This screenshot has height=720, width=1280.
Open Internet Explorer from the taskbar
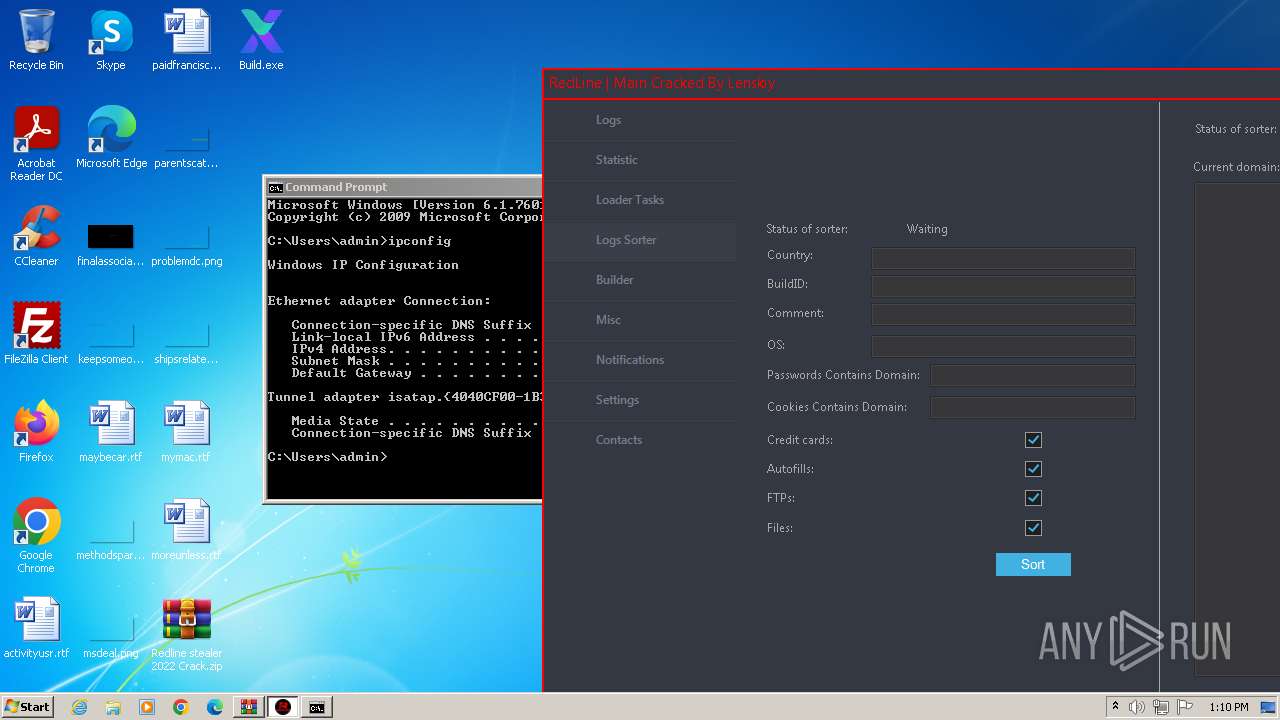tap(79, 707)
